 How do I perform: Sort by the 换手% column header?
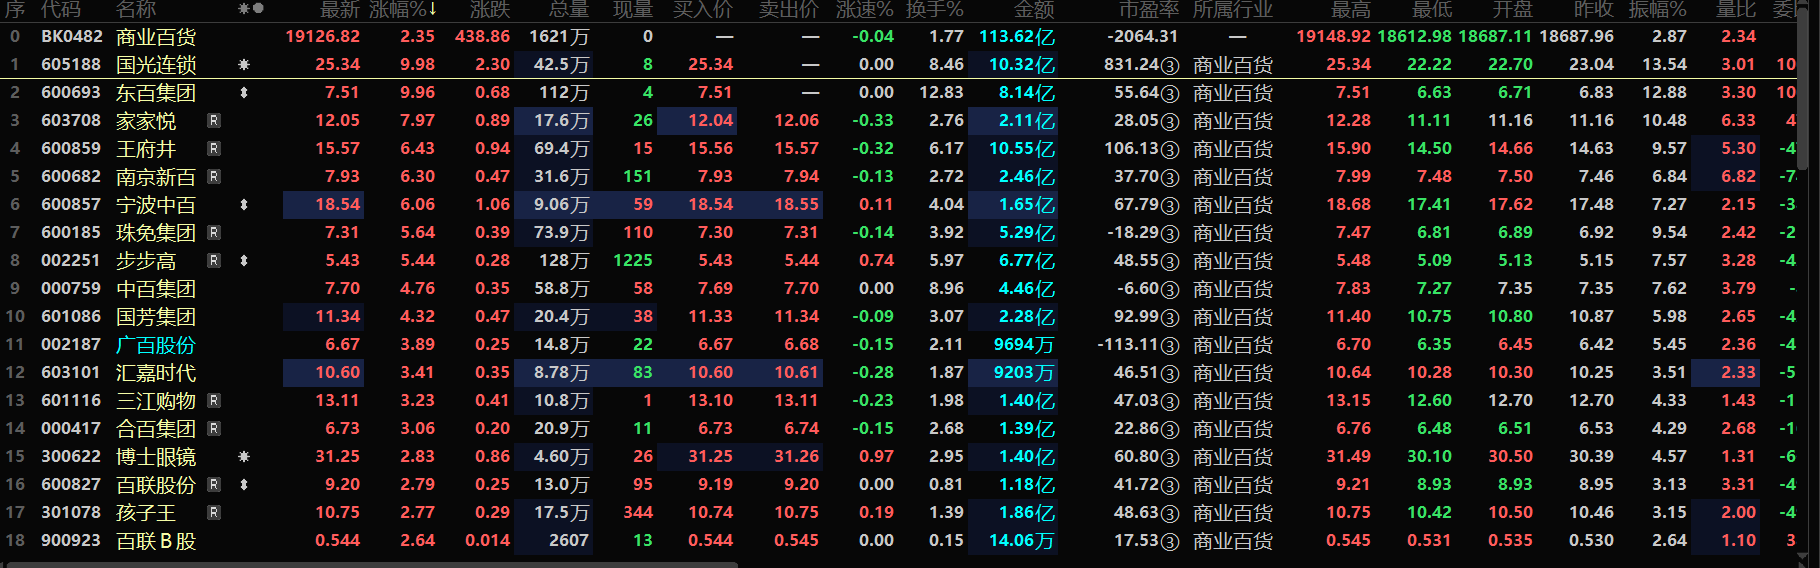click(x=935, y=9)
